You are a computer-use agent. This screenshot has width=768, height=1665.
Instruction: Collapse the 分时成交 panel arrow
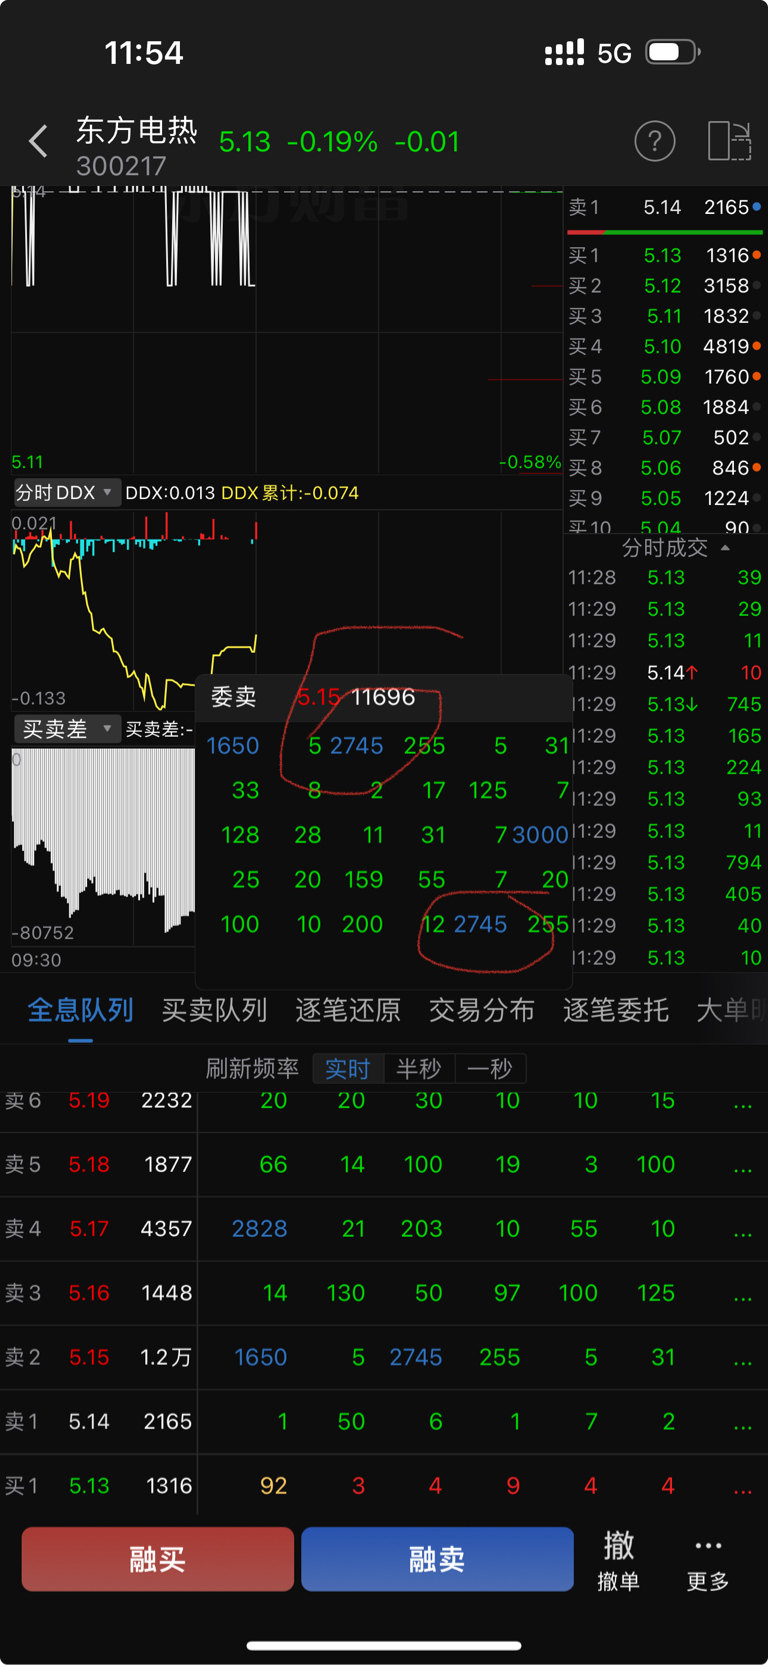point(725,548)
